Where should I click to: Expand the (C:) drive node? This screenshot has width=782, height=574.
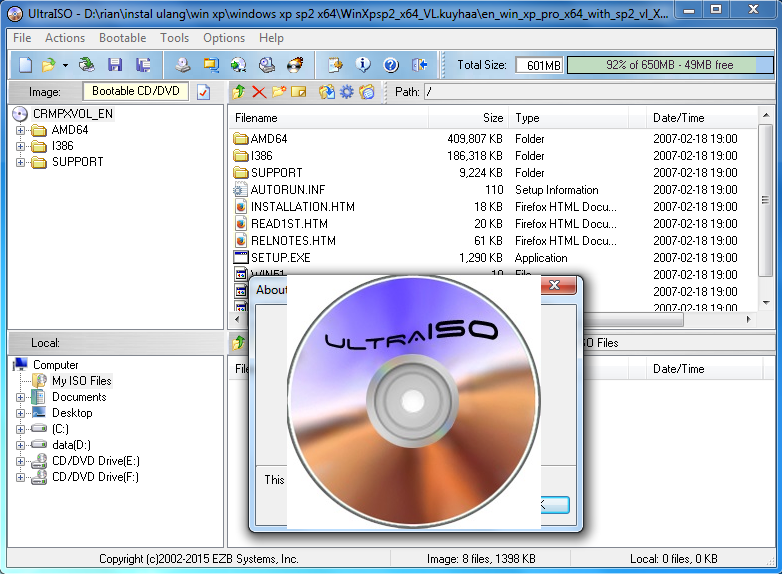(x=20, y=429)
